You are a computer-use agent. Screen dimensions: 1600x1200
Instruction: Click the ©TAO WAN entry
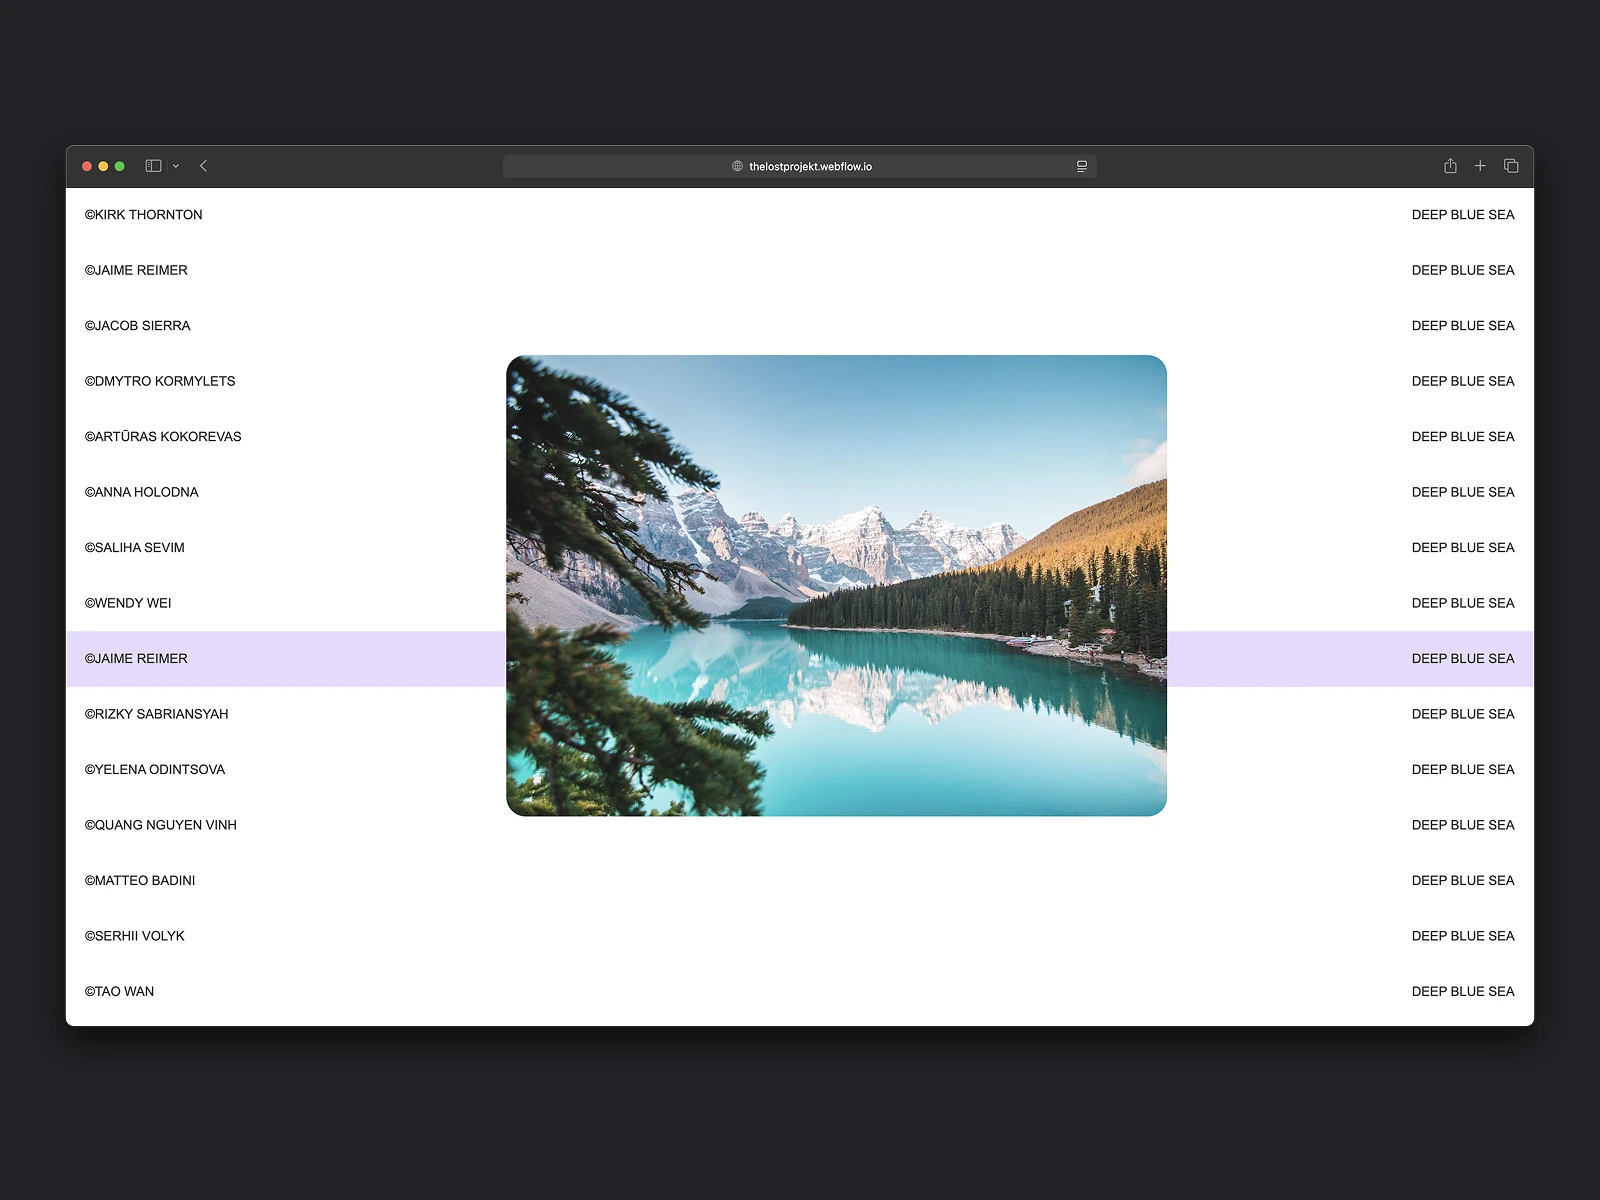[119, 991]
